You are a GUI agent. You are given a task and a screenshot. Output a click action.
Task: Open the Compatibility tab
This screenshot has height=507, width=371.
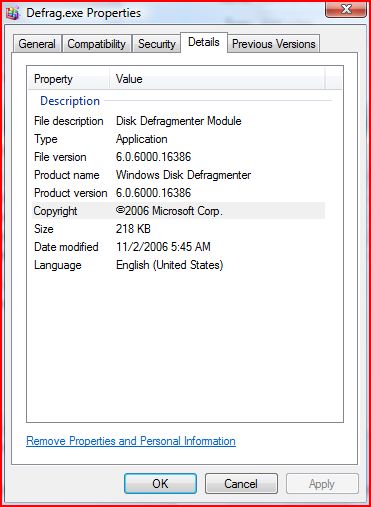click(x=97, y=44)
